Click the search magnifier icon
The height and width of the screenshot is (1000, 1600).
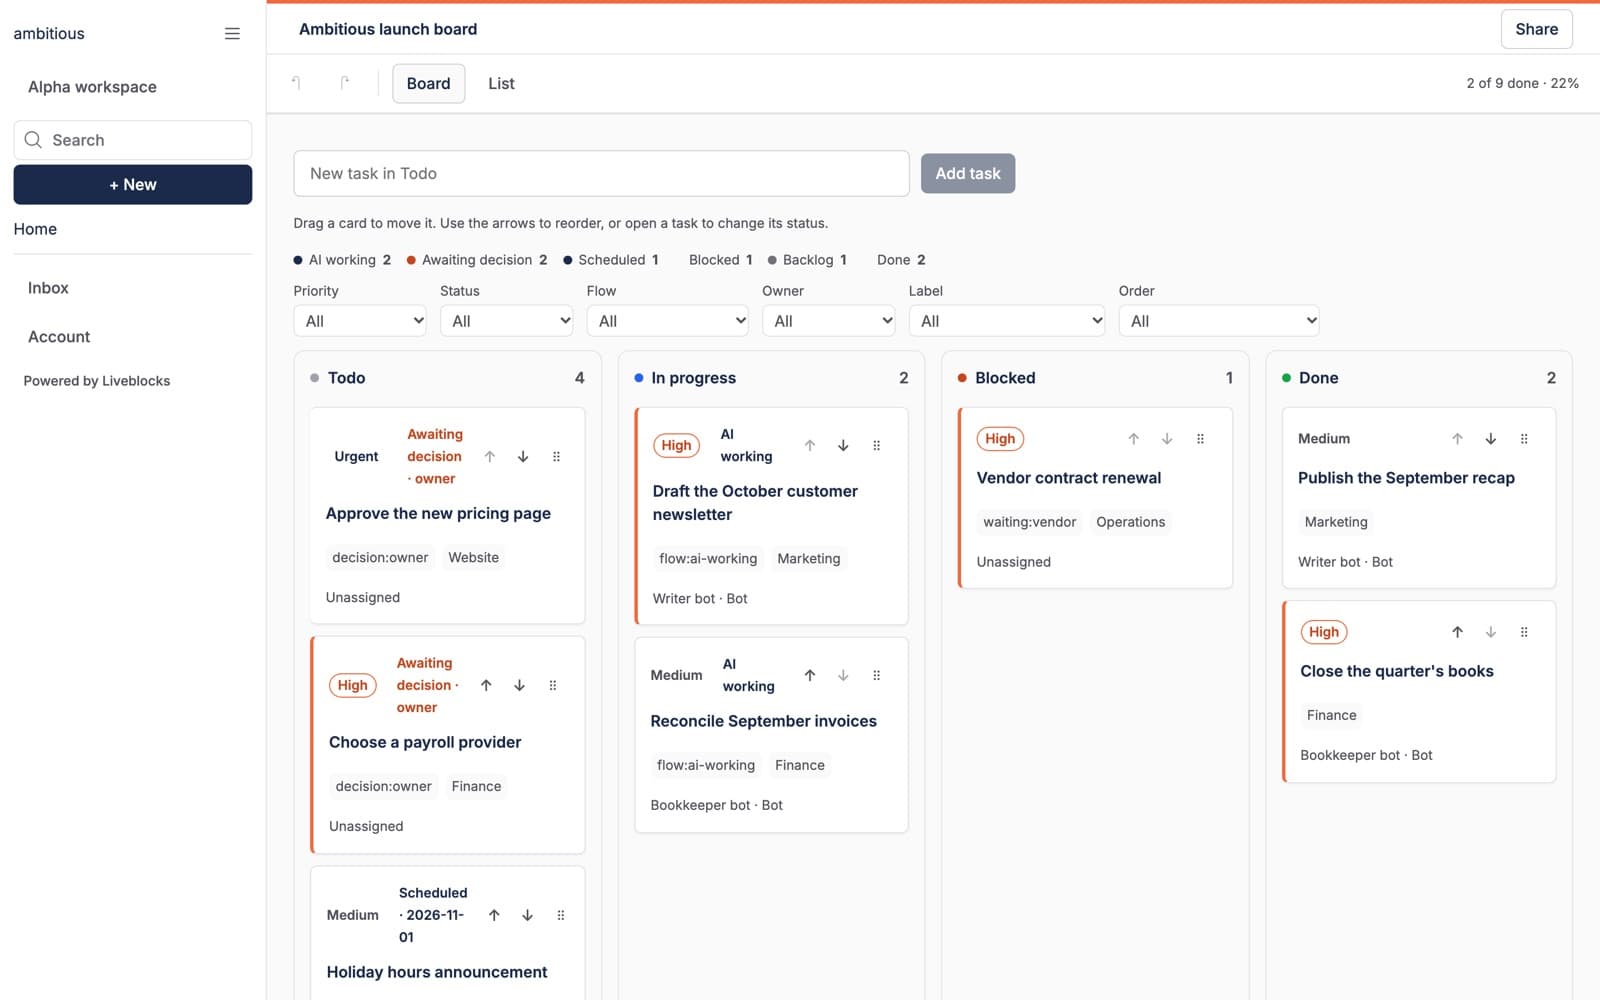coord(33,140)
